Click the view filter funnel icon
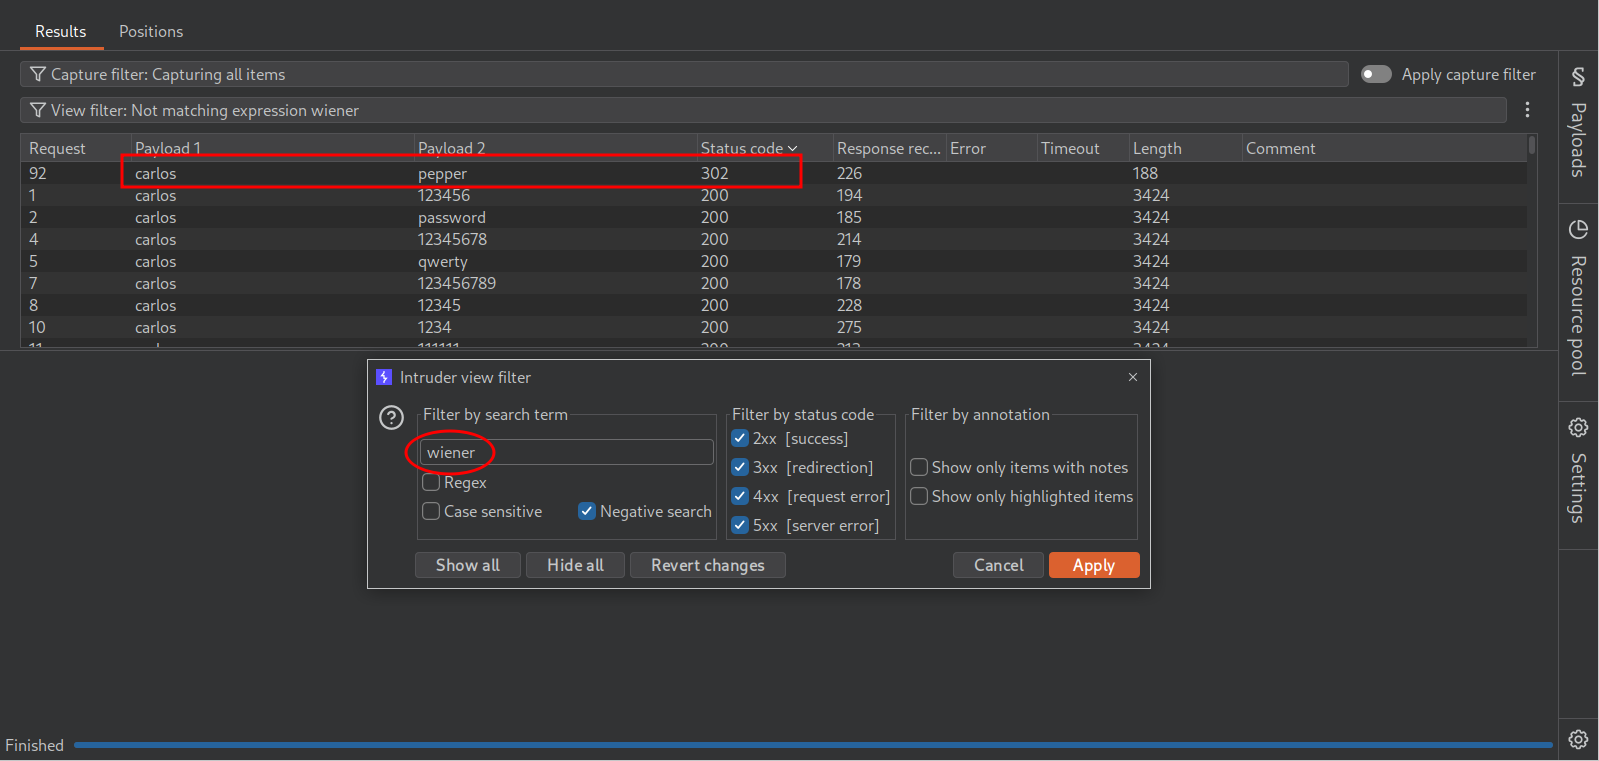The image size is (1599, 761). [38, 111]
